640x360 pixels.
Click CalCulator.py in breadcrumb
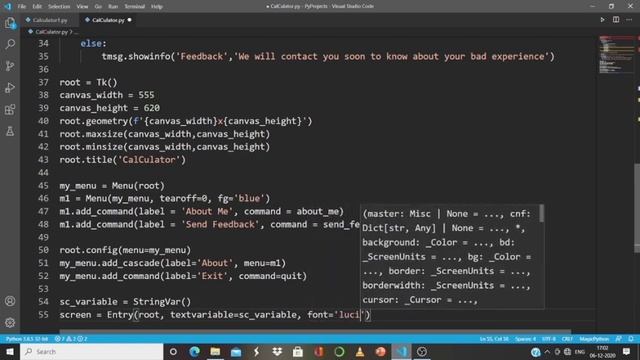coord(52,31)
